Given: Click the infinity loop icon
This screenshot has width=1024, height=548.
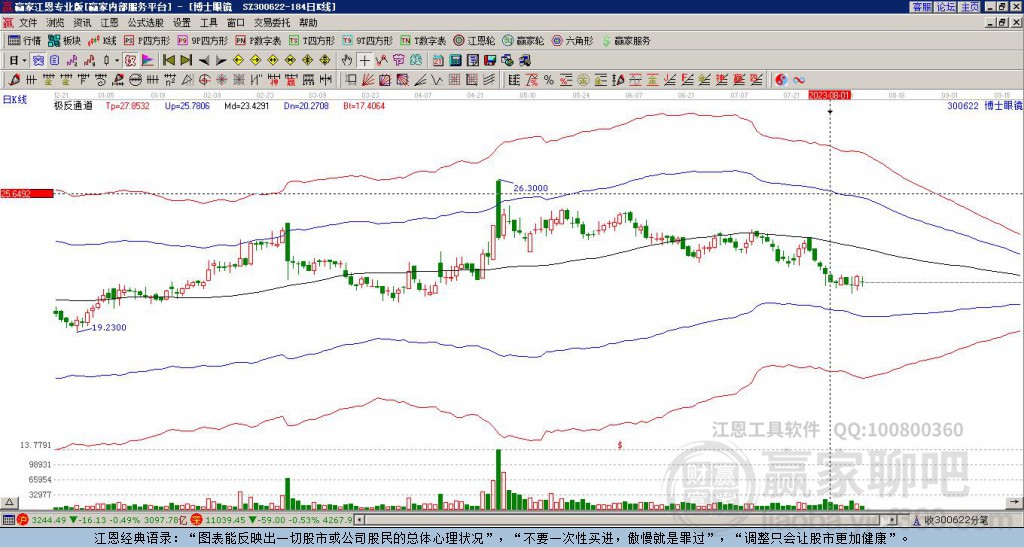Looking at the screenshot, I should tap(799, 80).
